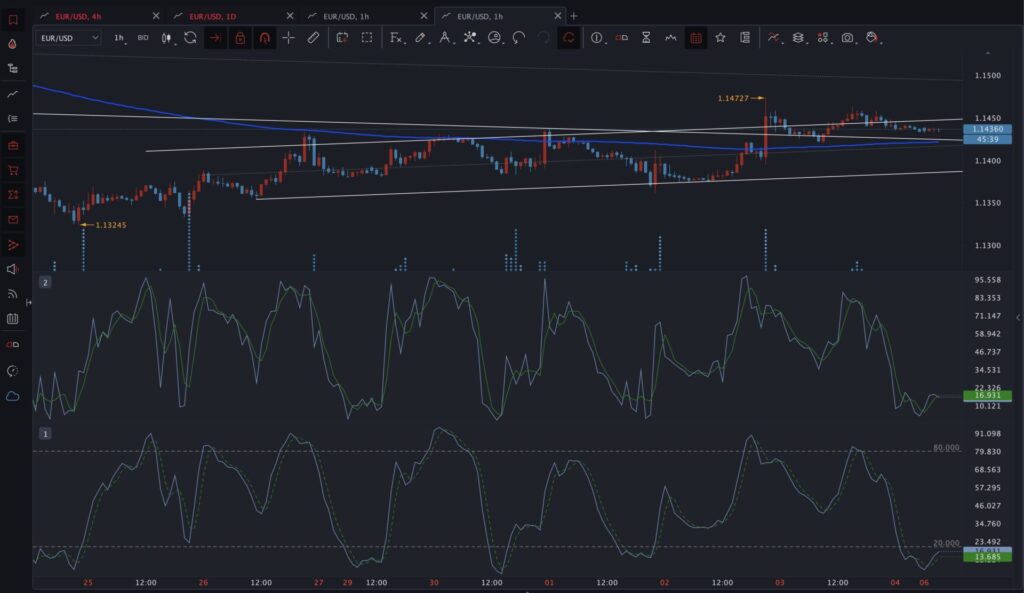Click the BID price type button

pos(143,38)
